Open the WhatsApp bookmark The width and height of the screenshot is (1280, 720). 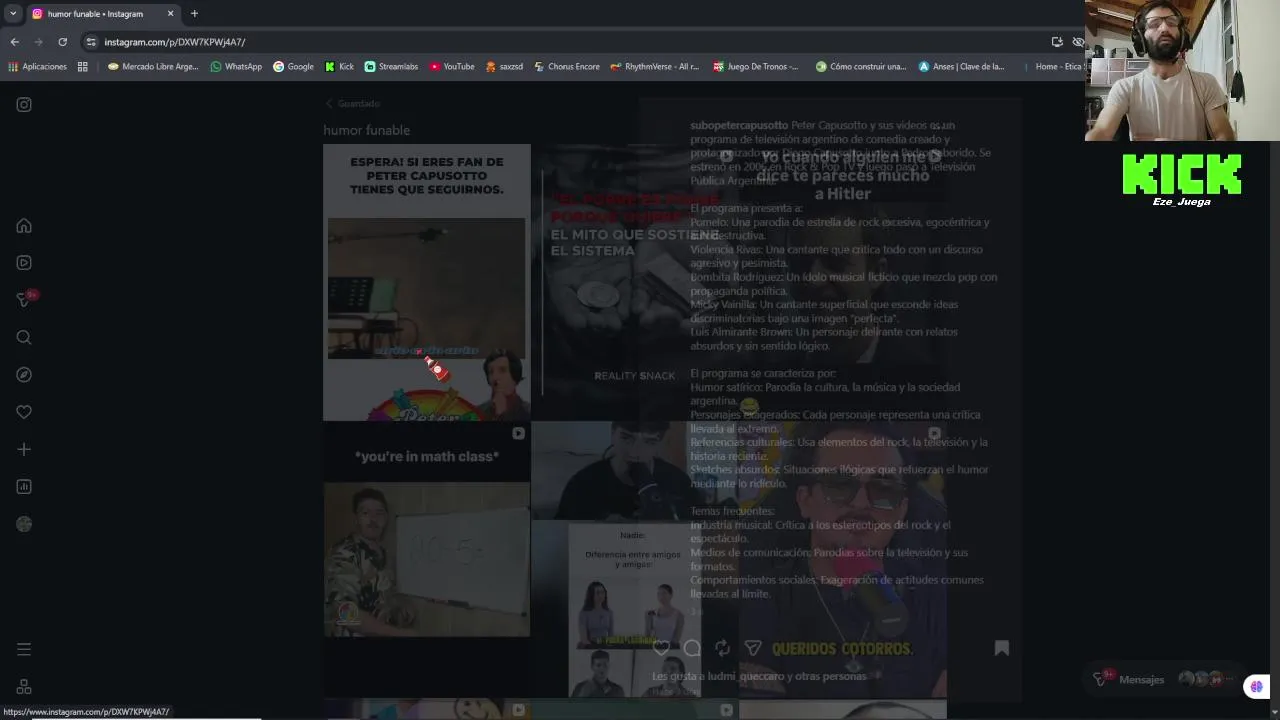tap(236, 67)
